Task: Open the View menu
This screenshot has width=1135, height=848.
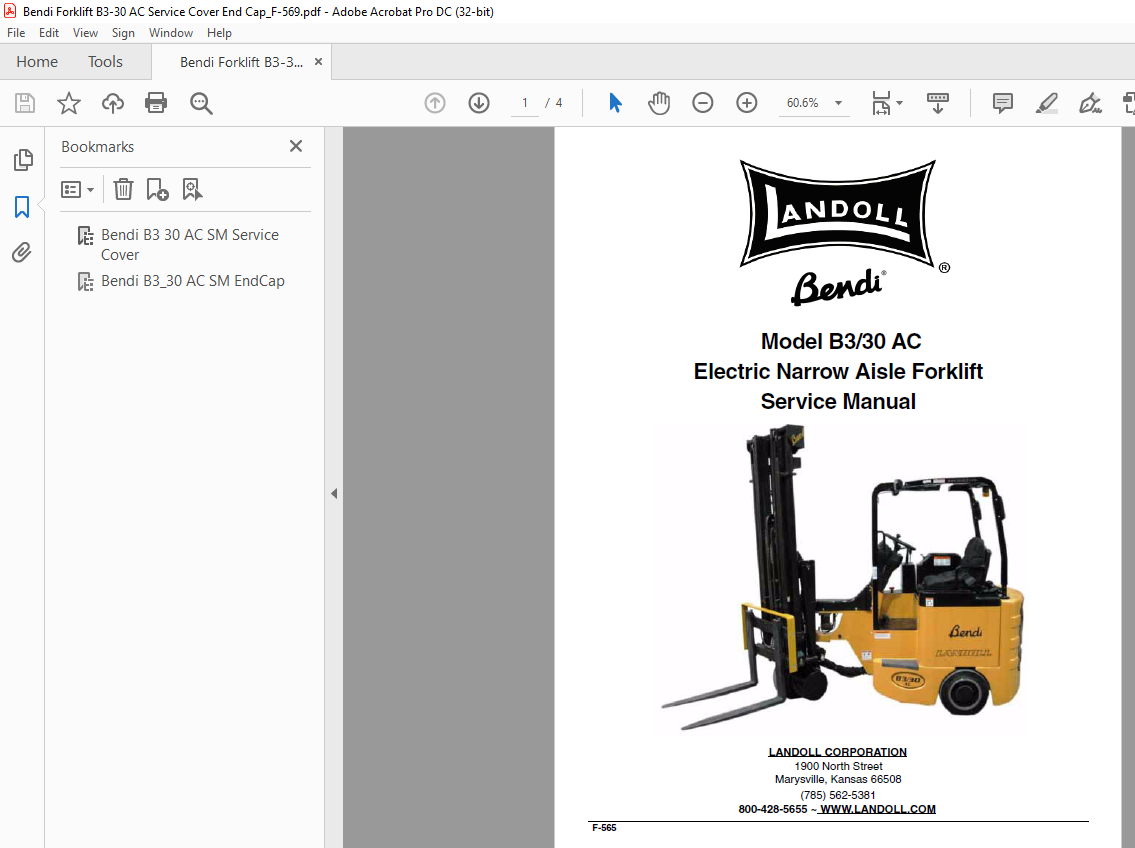Action: click(x=85, y=33)
